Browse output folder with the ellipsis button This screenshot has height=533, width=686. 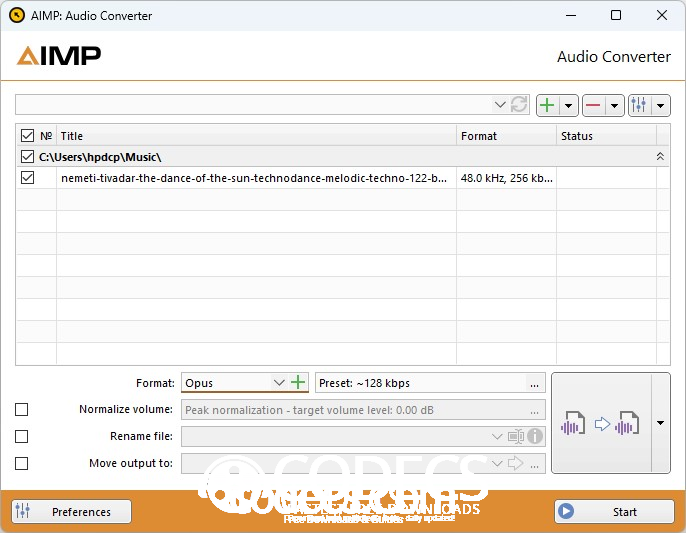[534, 465]
